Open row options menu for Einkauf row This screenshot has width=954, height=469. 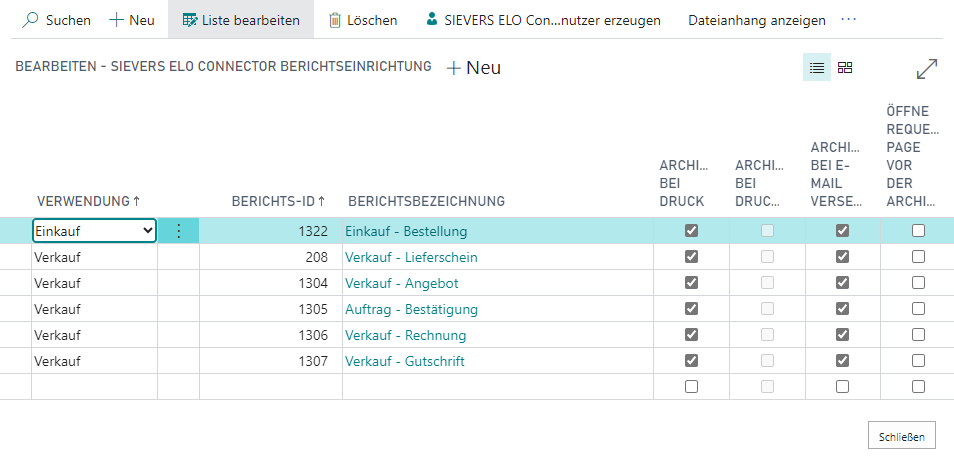[x=179, y=231]
